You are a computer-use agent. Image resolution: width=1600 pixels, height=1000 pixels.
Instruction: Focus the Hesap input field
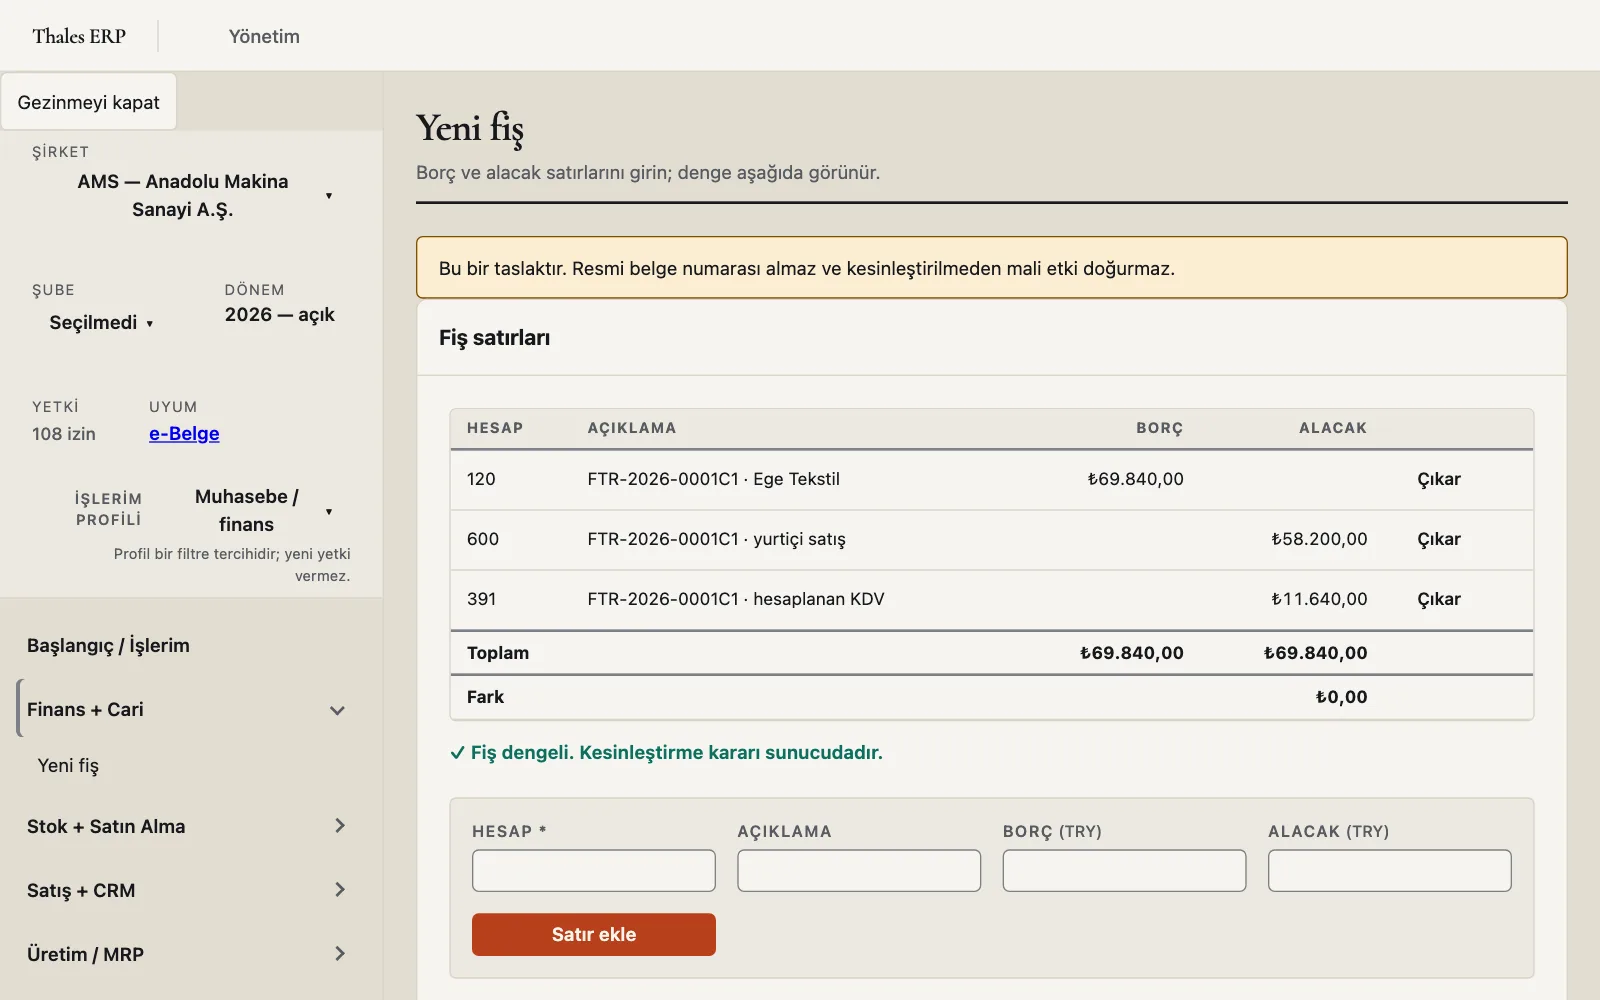click(x=594, y=870)
